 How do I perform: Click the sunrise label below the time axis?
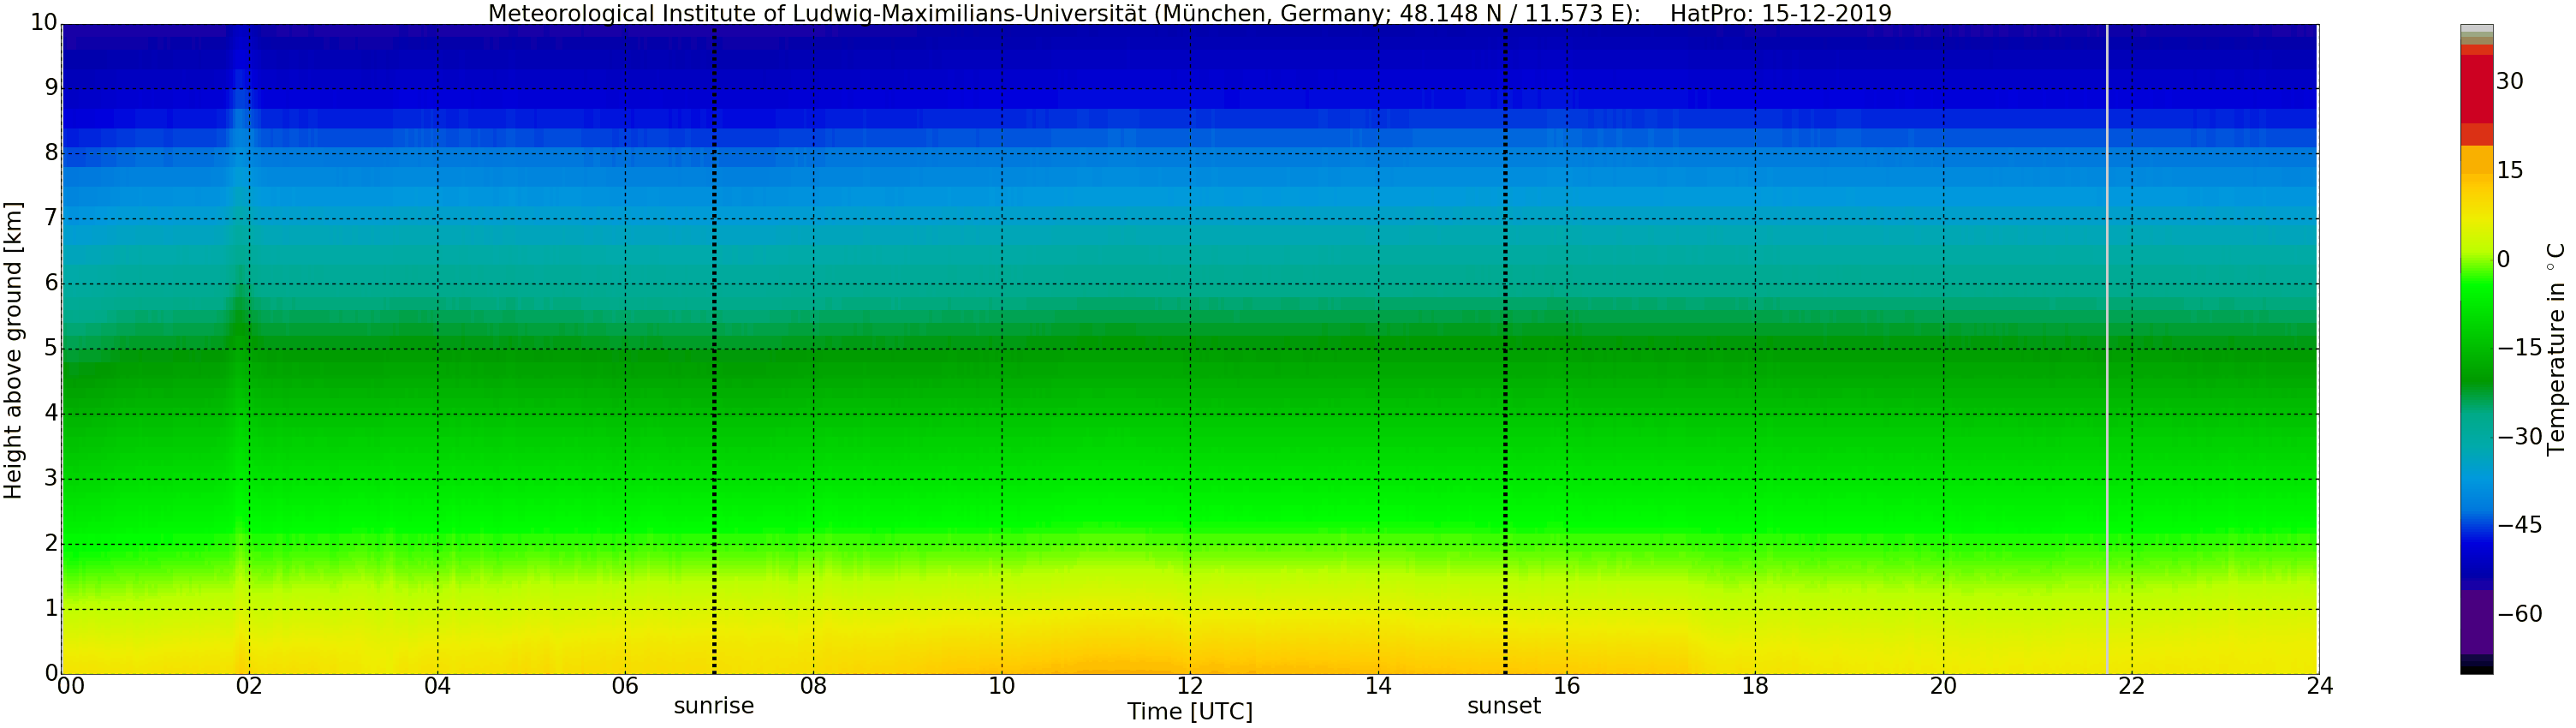pyautogui.click(x=713, y=706)
